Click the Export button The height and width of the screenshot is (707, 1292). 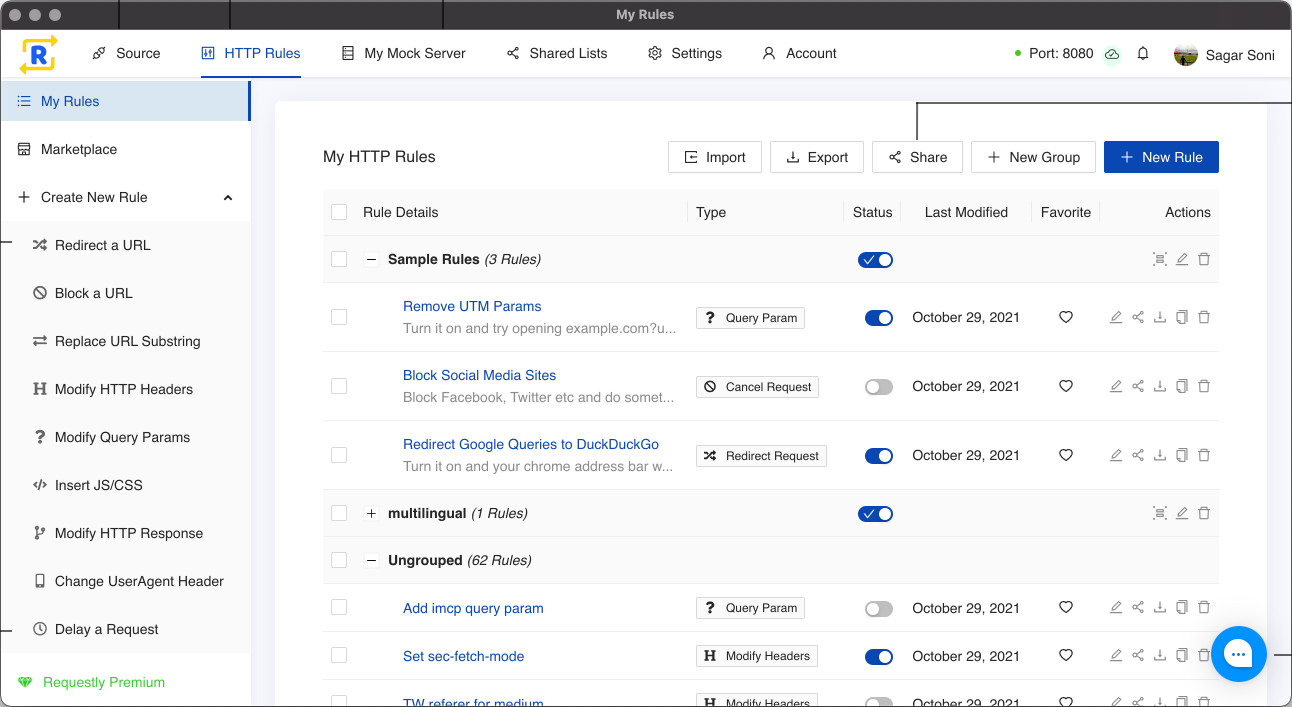pyautogui.click(x=817, y=157)
